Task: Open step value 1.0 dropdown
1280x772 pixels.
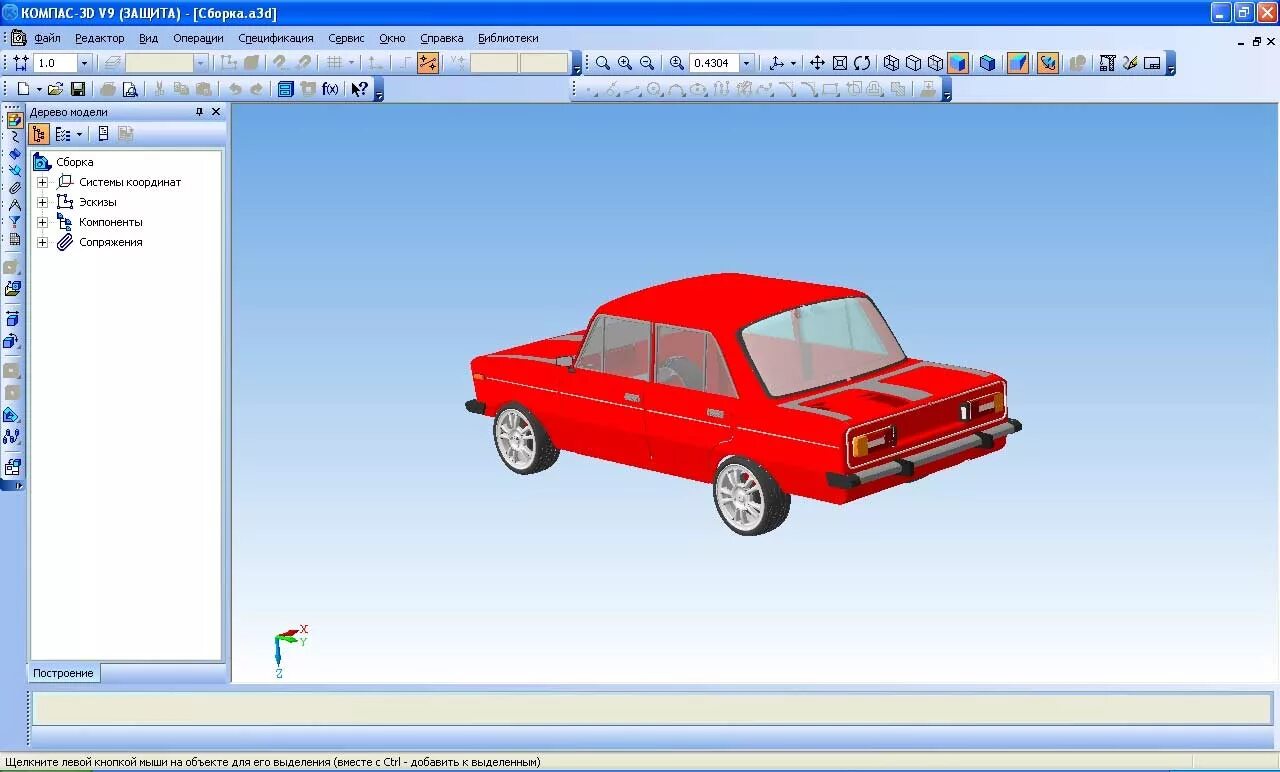Action: (x=84, y=63)
